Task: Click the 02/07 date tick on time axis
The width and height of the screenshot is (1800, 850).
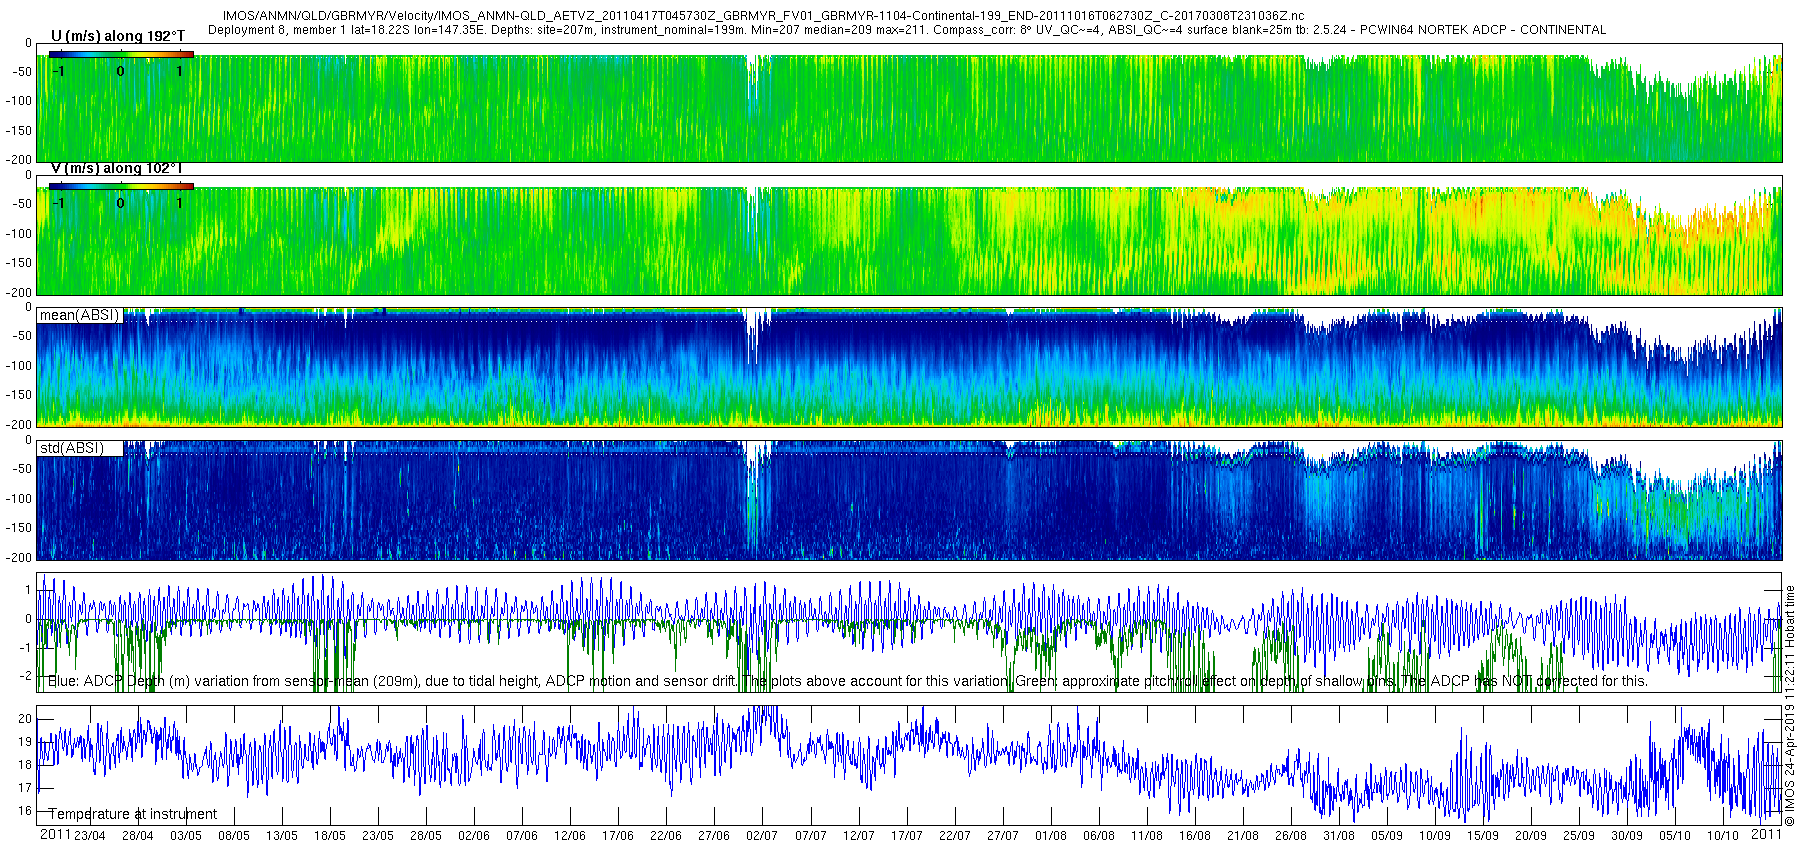Action: tap(762, 835)
